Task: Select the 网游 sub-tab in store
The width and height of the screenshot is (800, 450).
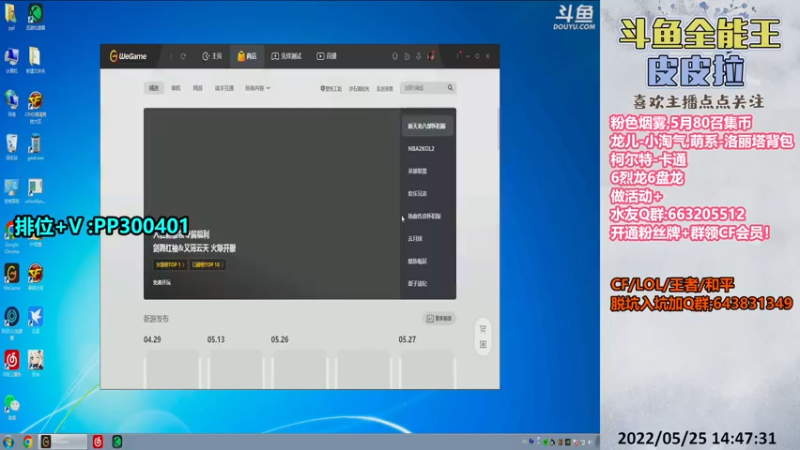Action: [x=198, y=88]
